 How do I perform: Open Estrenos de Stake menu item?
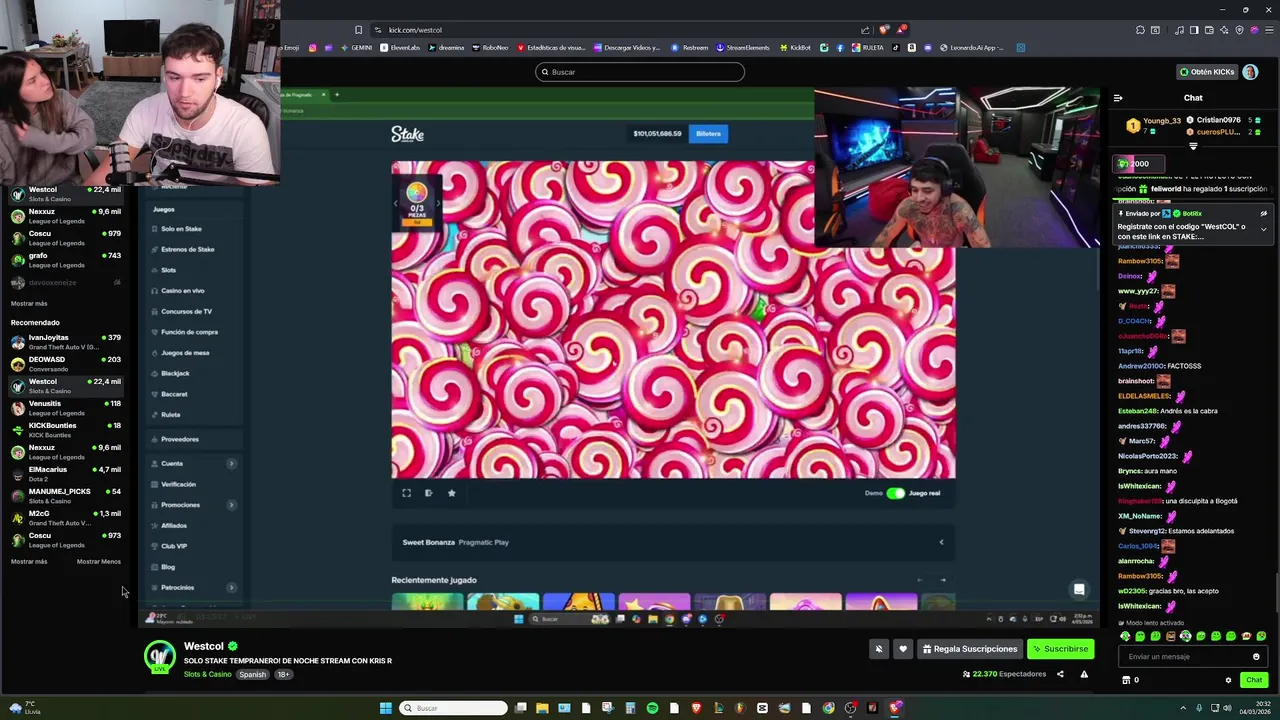coord(188,249)
